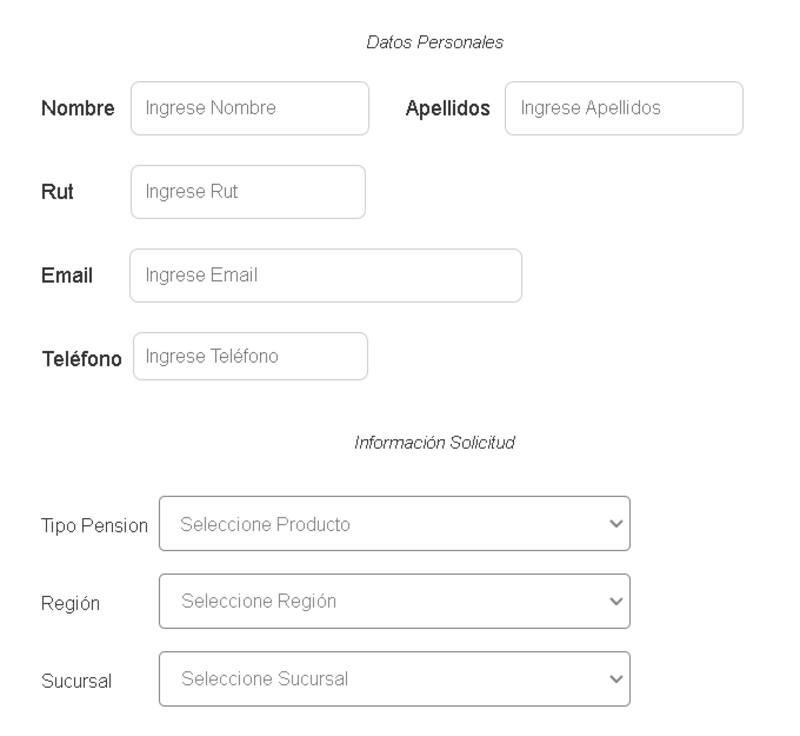
Task: Click inside the Ingrese Apellidos field
Action: [x=625, y=107]
